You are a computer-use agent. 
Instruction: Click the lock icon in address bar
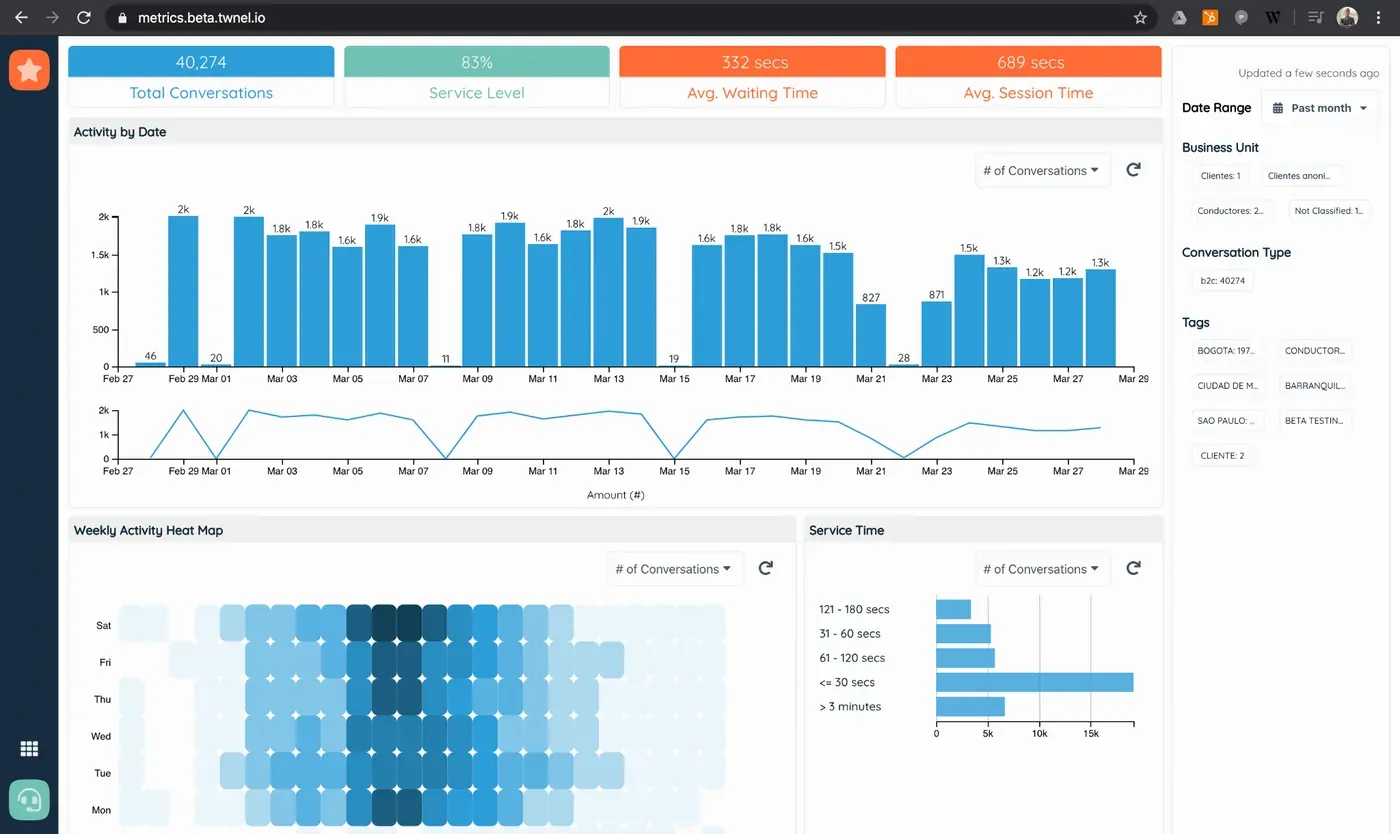(x=122, y=18)
